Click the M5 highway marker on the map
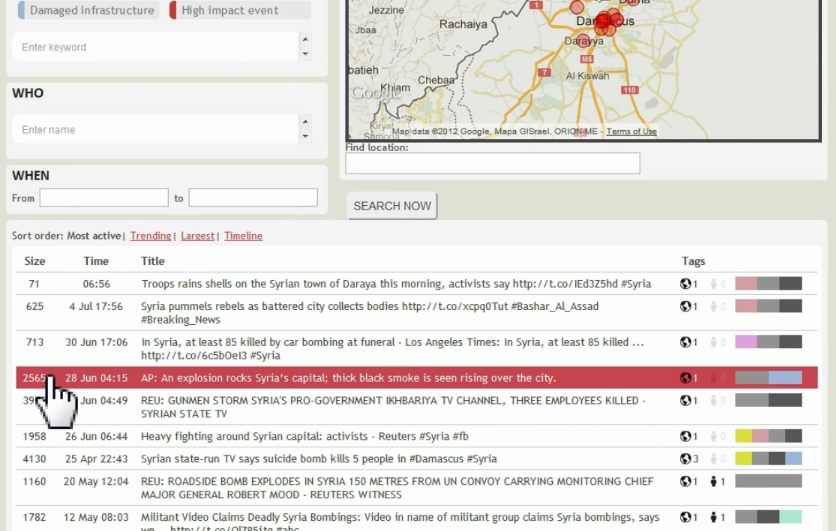Screen dimensions: 836x531 pyautogui.click(x=544, y=72)
